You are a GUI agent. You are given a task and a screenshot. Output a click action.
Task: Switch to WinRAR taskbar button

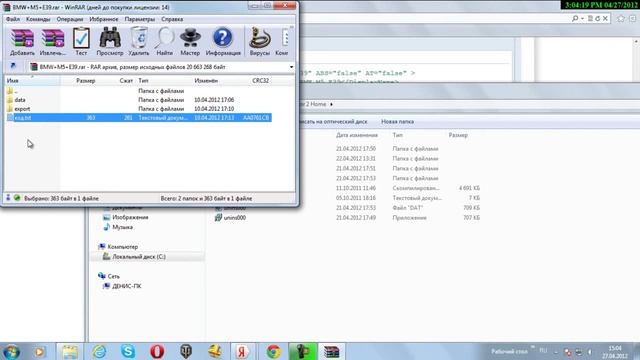tap(331, 351)
